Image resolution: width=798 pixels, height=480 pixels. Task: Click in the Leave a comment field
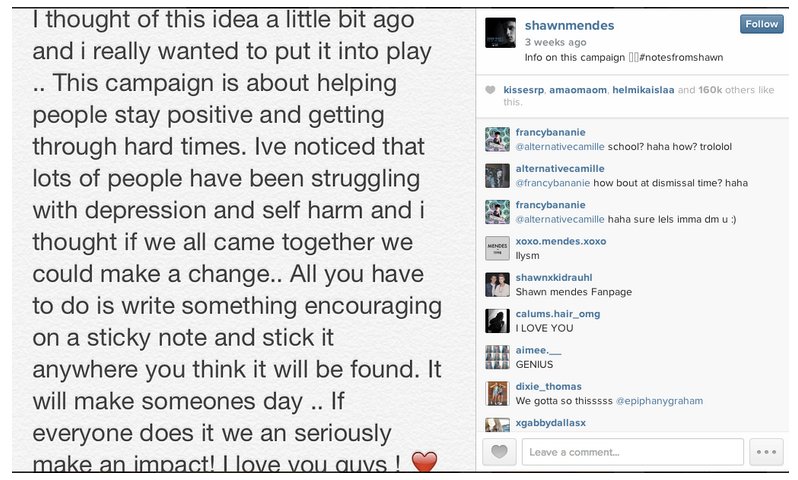click(x=632, y=452)
